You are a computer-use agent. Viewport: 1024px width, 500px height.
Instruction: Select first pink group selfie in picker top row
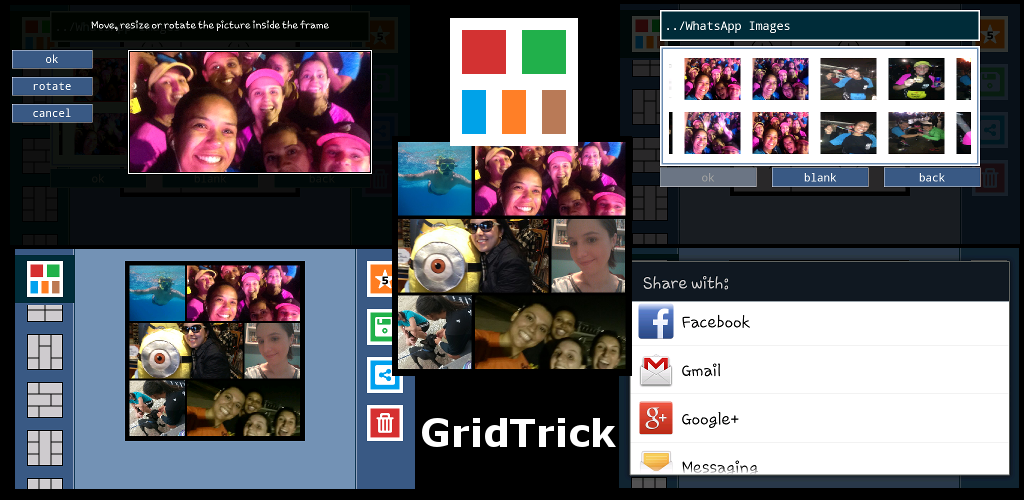click(x=712, y=79)
